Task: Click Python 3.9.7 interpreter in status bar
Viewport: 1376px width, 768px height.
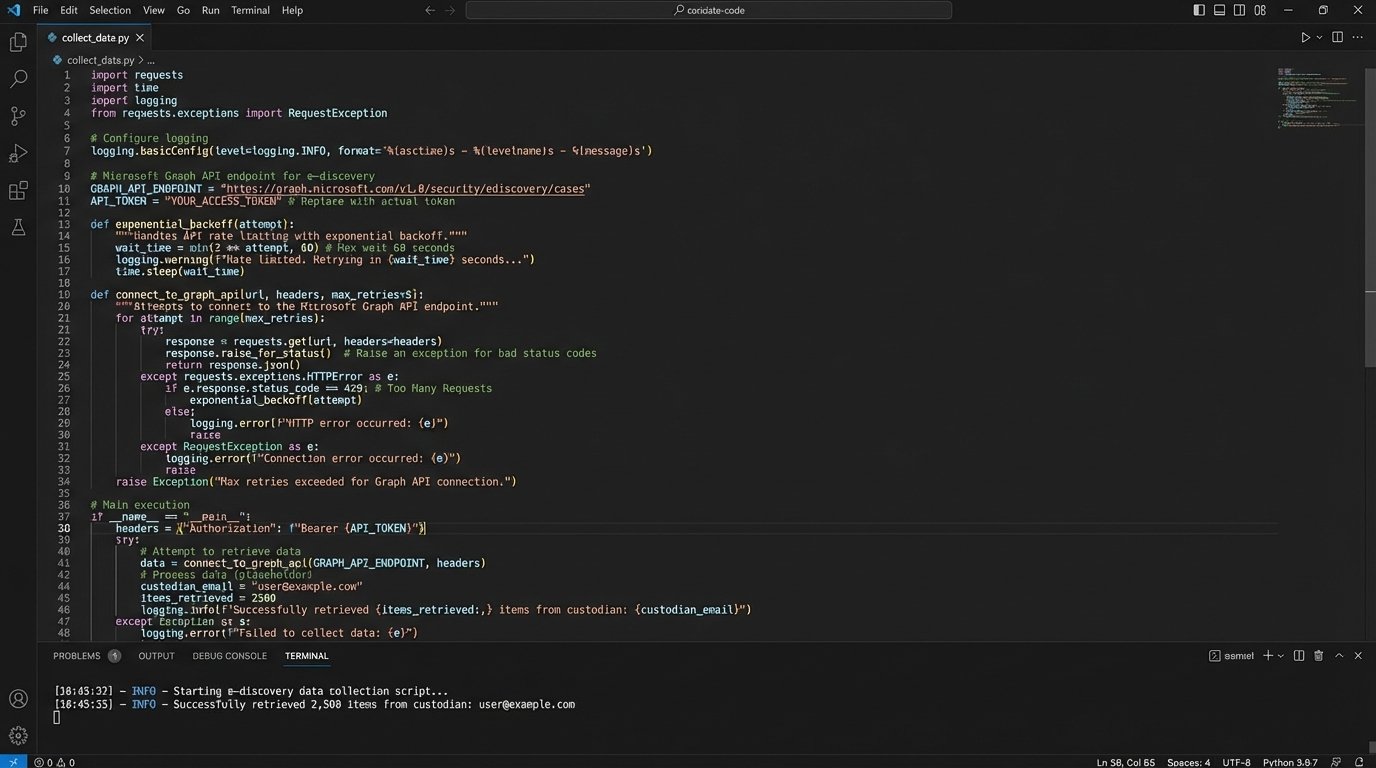Action: coord(1290,762)
